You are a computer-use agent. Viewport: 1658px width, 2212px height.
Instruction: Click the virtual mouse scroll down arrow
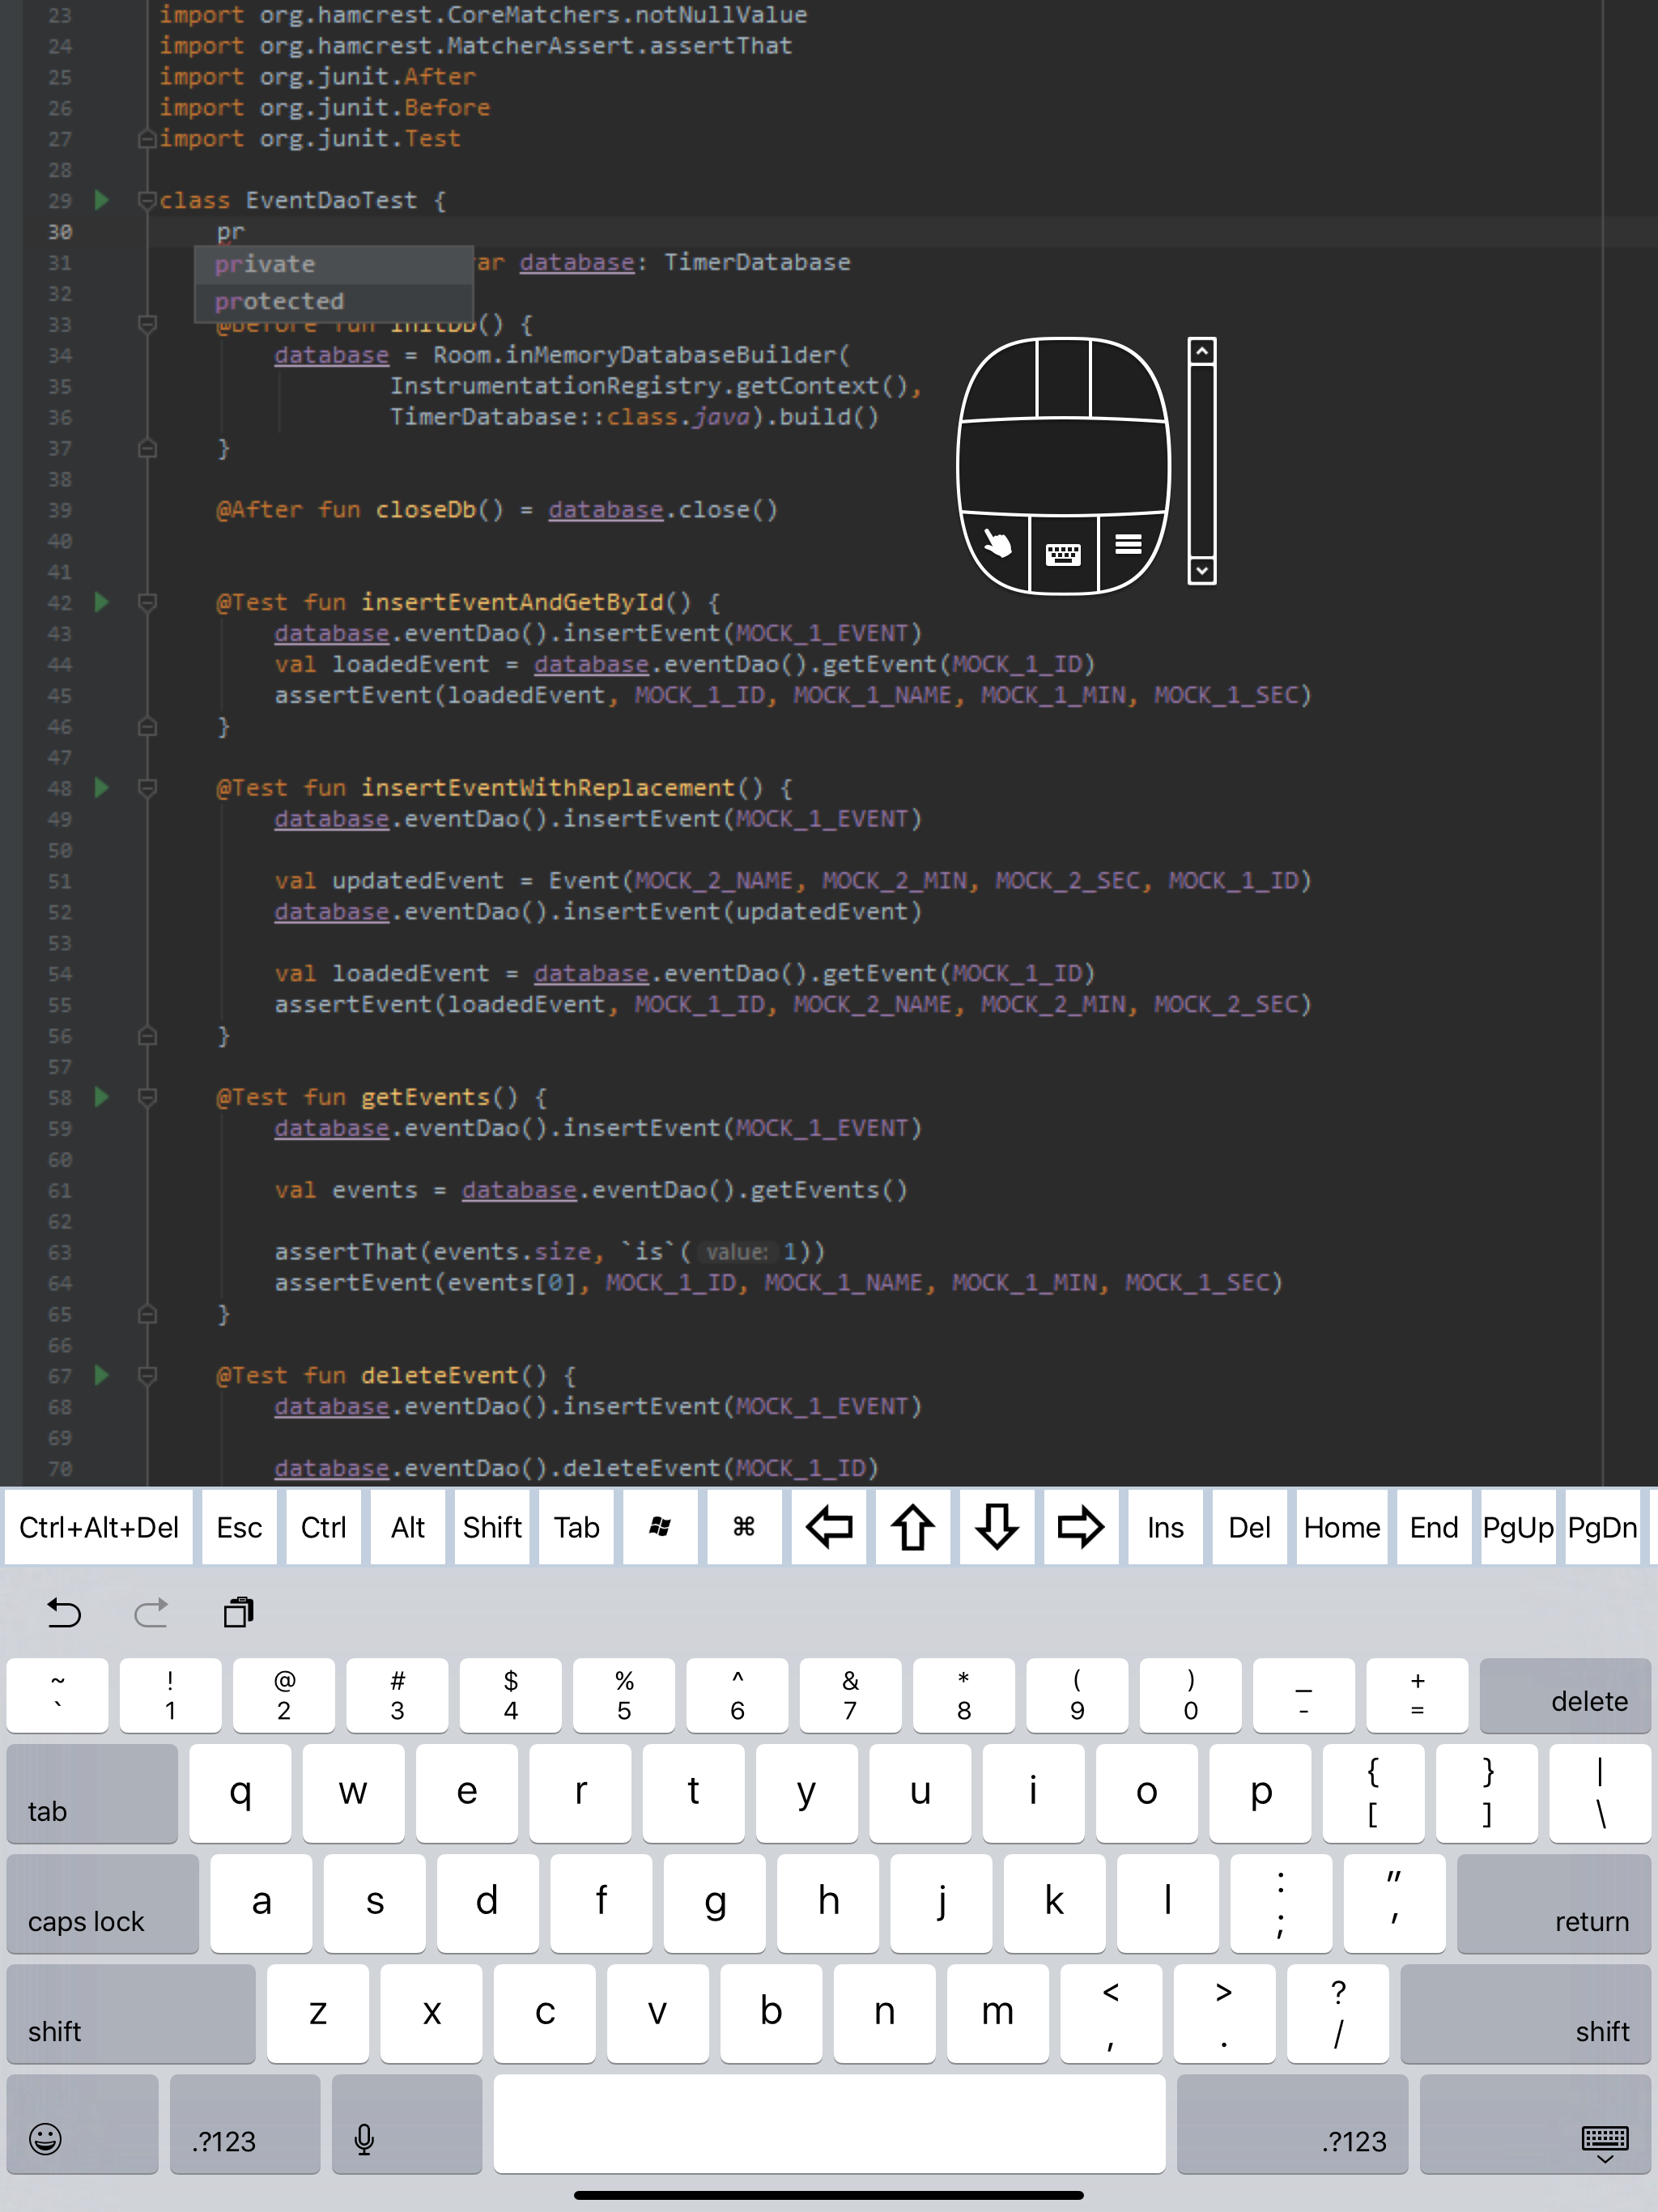click(1202, 571)
